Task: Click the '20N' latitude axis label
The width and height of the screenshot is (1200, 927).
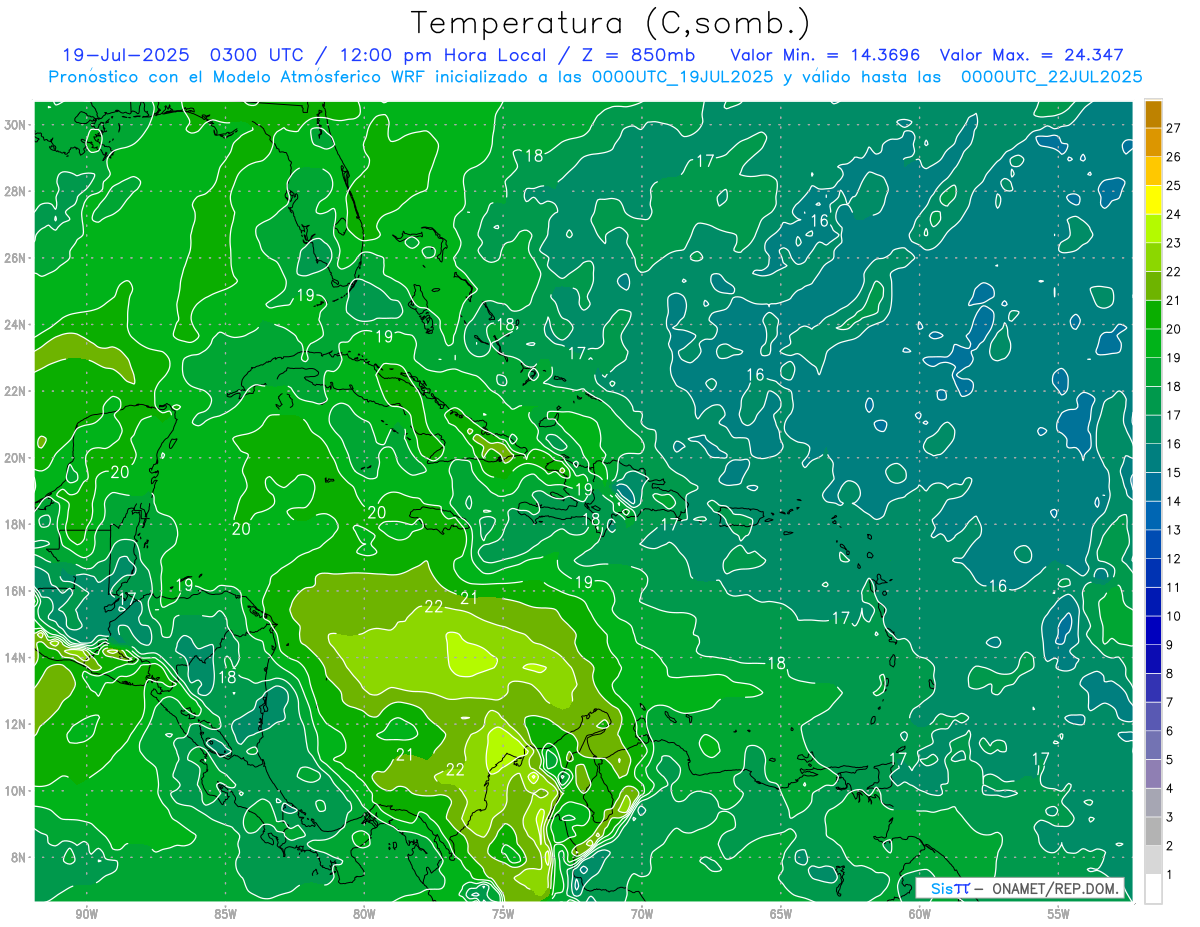Action: tap(17, 458)
